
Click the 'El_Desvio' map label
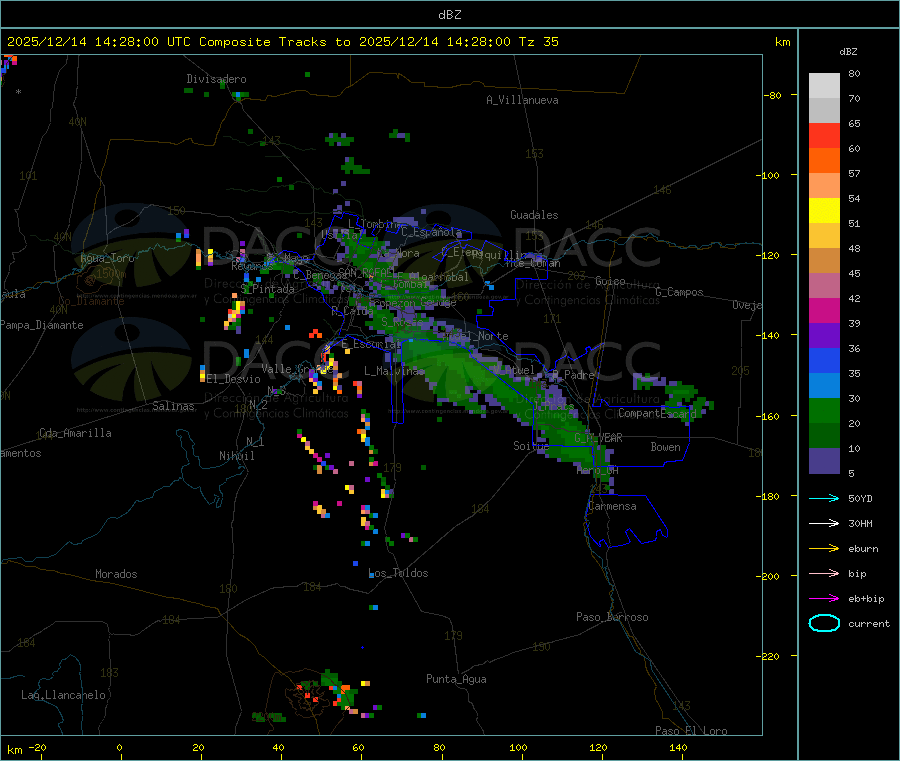click(234, 379)
